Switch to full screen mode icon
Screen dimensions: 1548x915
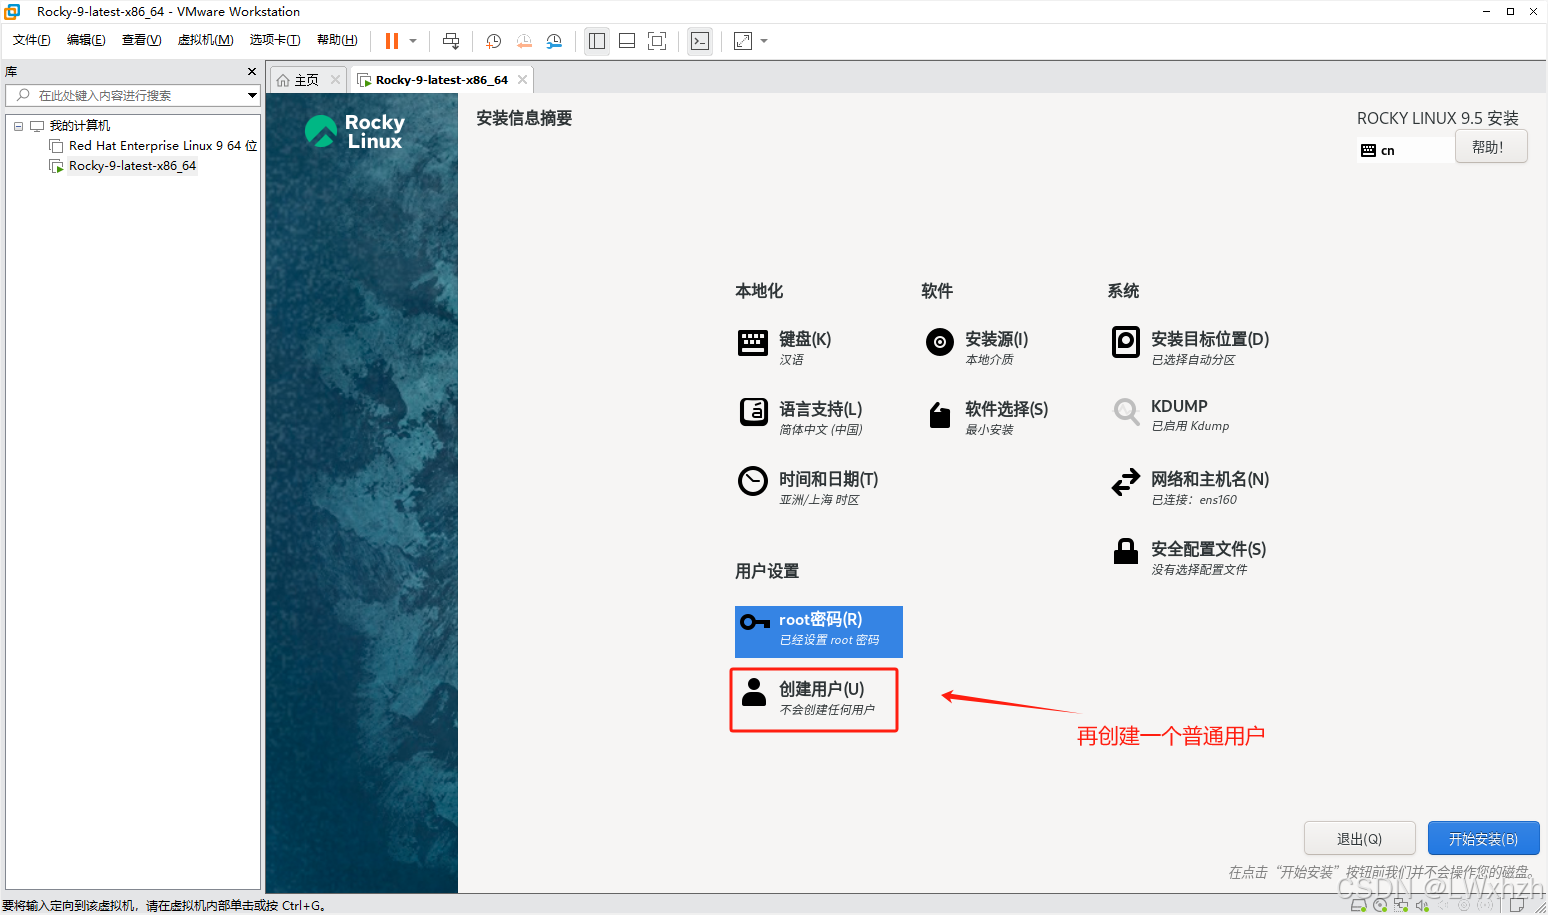(657, 41)
